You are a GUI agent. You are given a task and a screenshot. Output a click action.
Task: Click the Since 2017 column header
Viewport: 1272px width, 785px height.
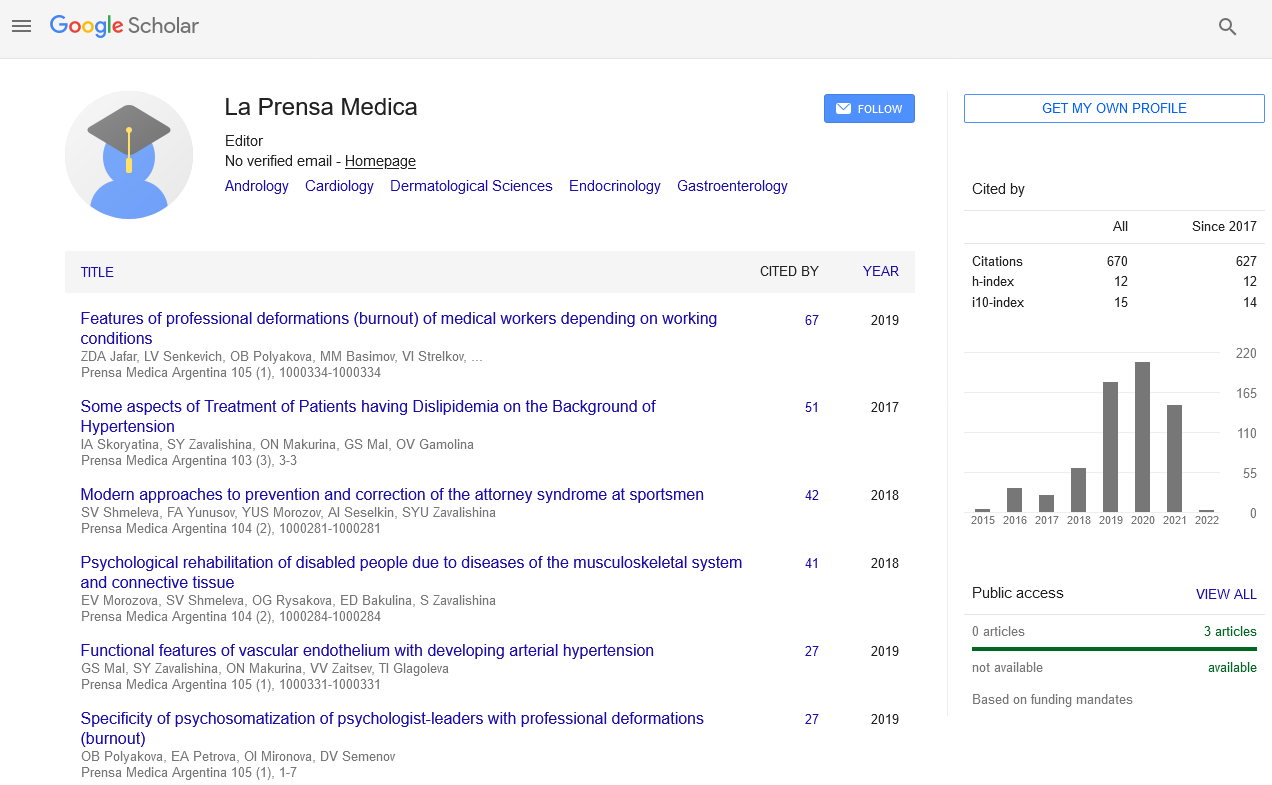[1224, 227]
